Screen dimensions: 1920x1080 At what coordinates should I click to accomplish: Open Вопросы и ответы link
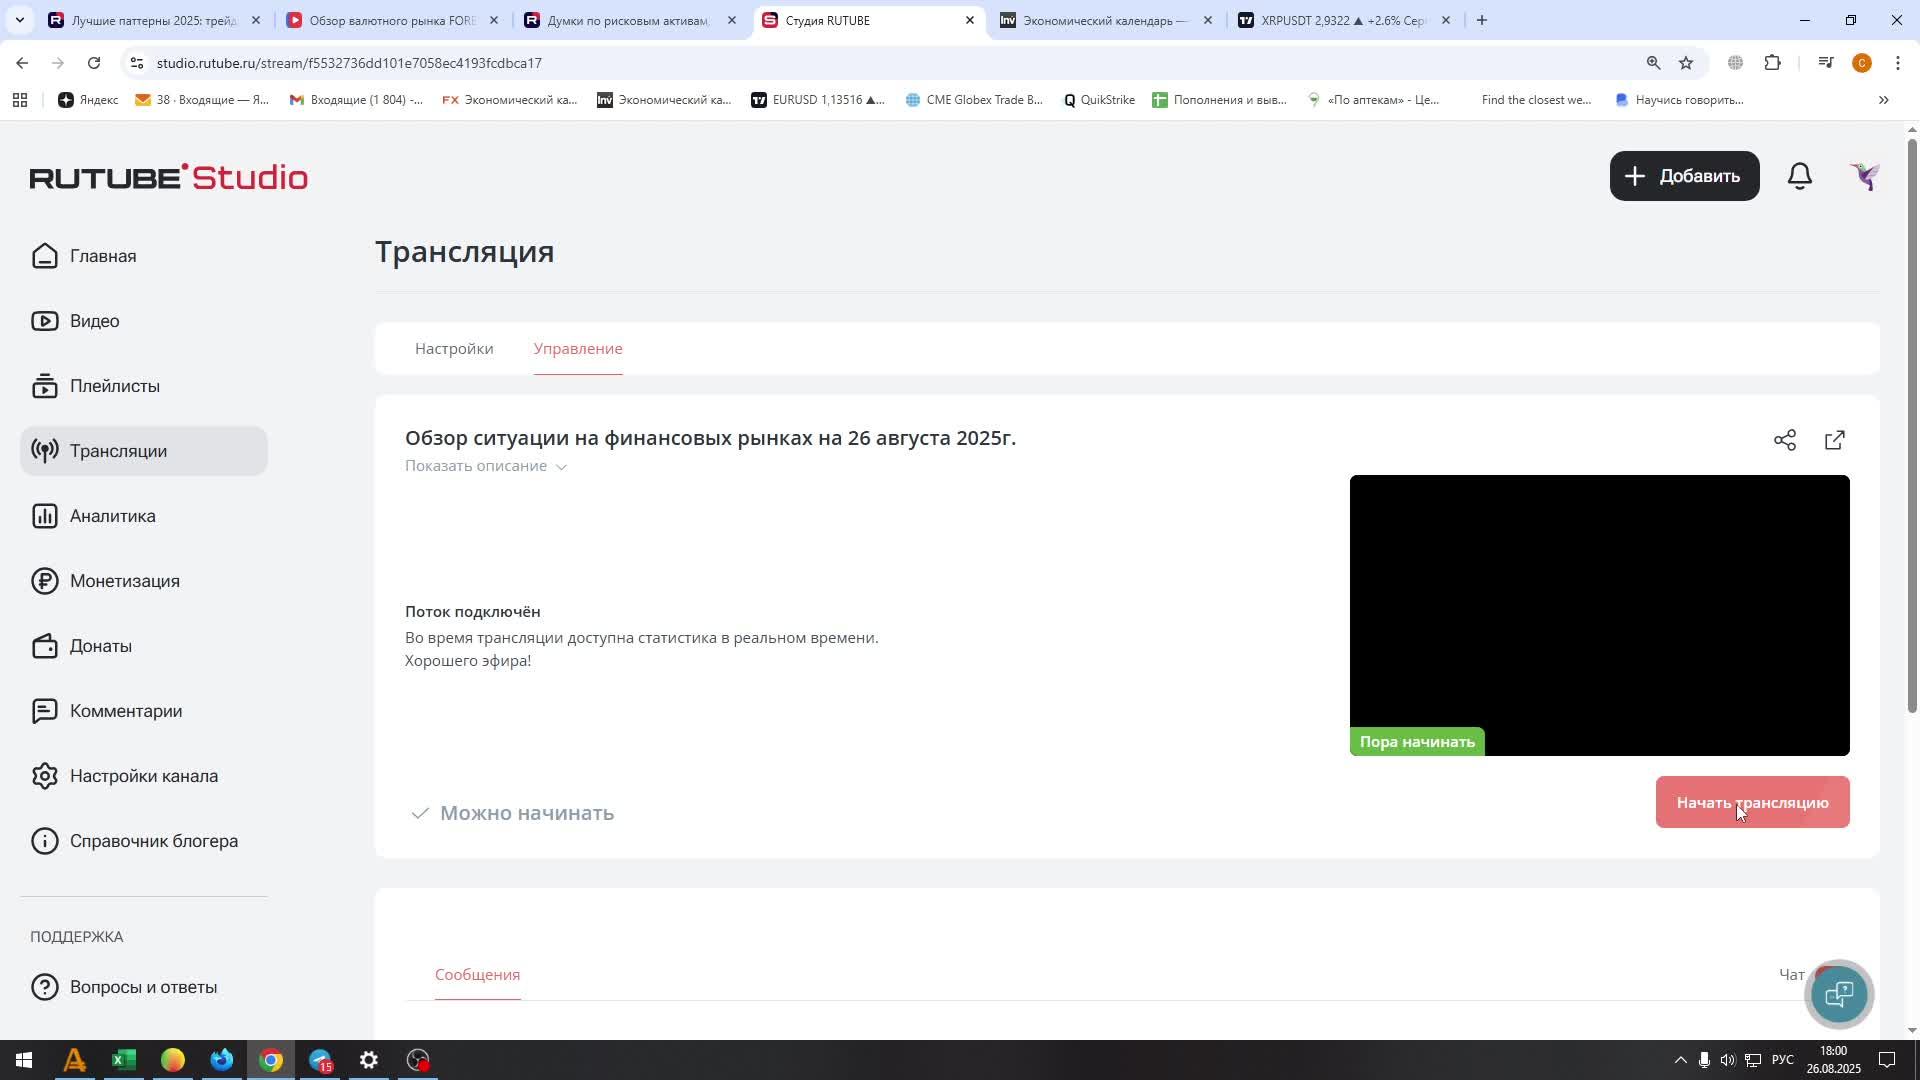click(x=143, y=987)
